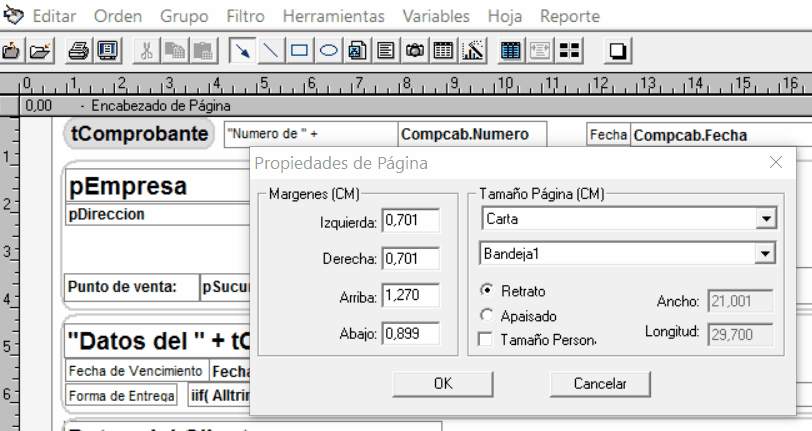
Task: Select the arrow pointer tool
Action: (x=242, y=51)
